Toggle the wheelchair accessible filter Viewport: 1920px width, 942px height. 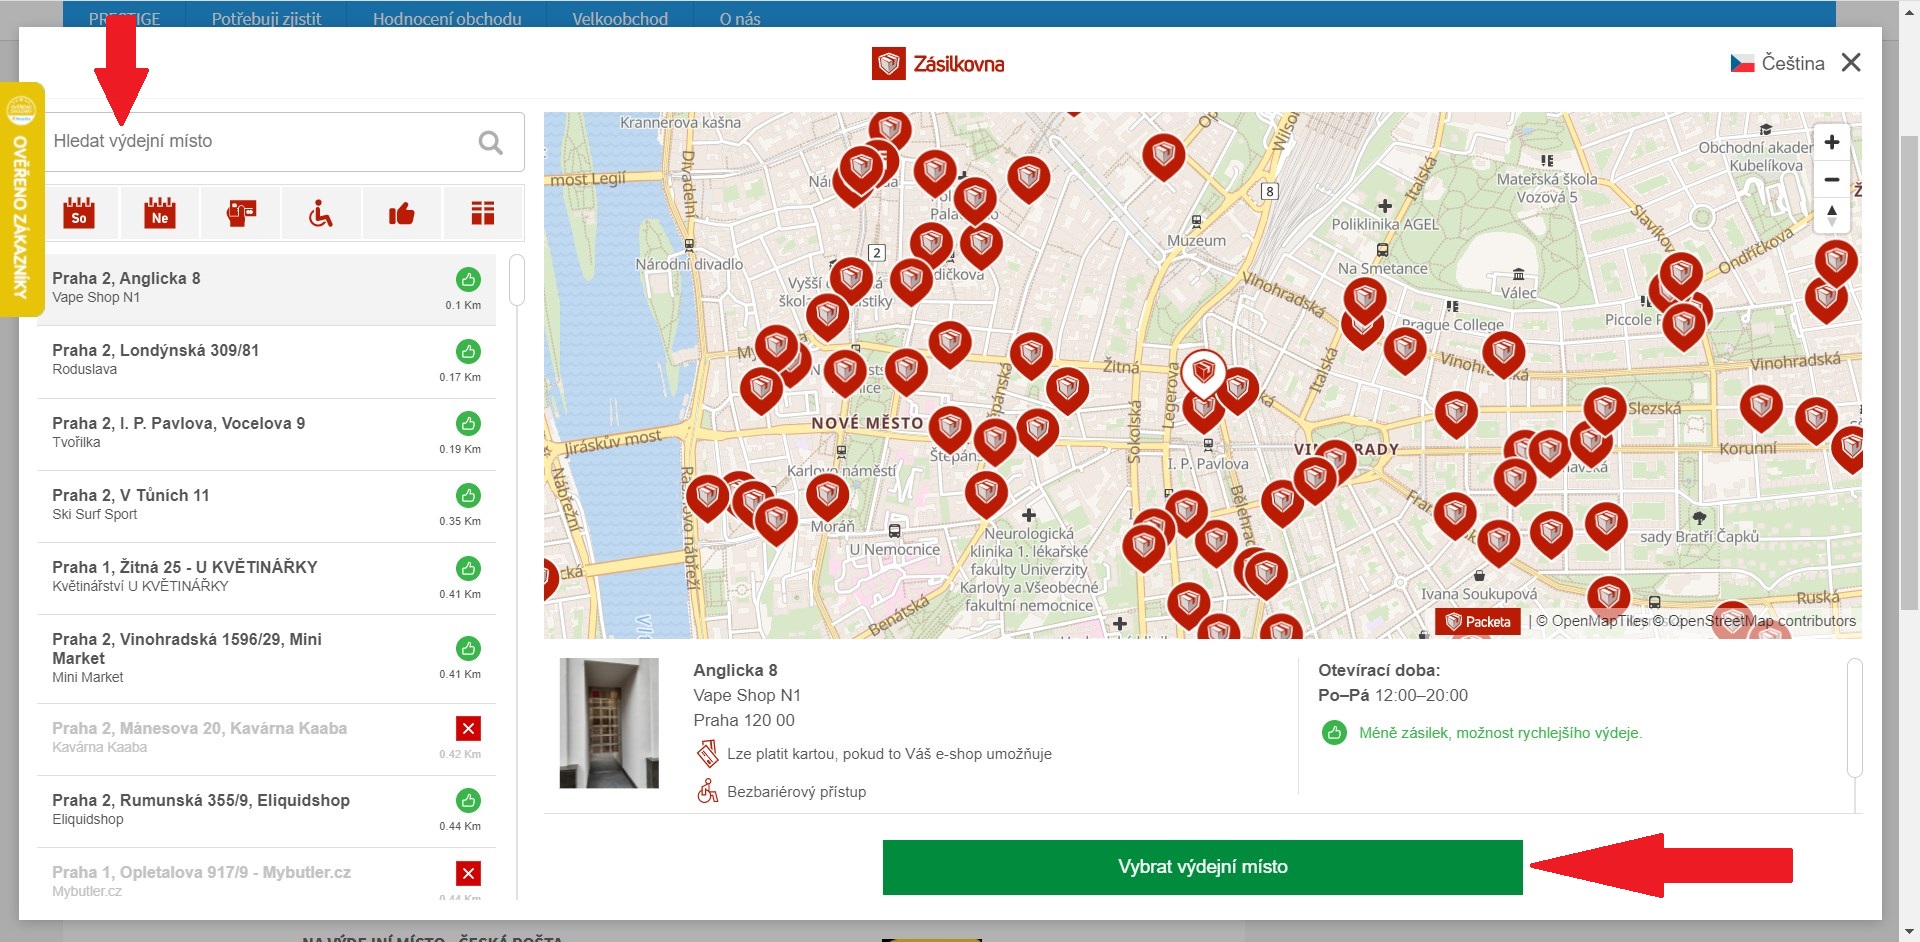click(x=321, y=212)
